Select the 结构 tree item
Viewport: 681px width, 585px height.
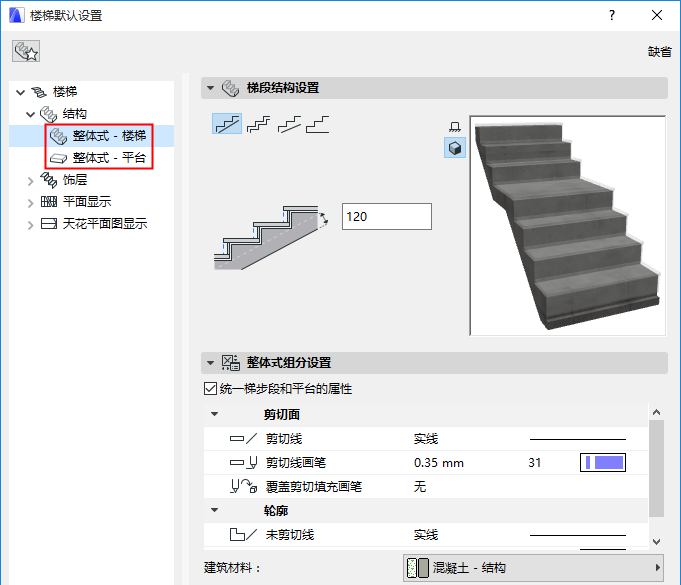coord(75,114)
